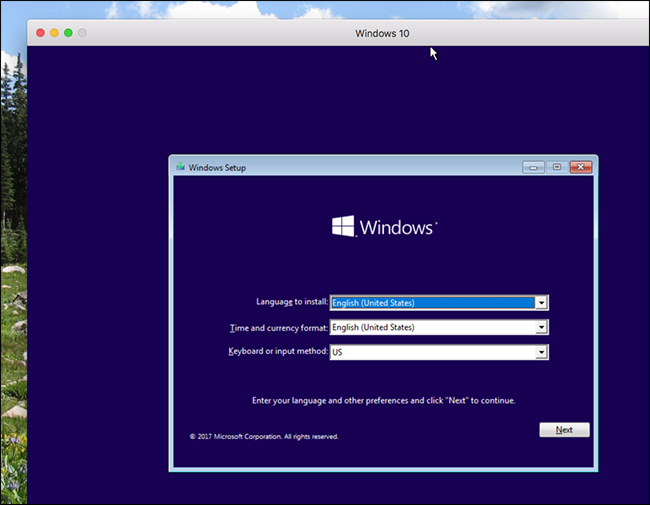
Task: Open the Keyboard or input method dropdown arrow
Action: click(541, 352)
